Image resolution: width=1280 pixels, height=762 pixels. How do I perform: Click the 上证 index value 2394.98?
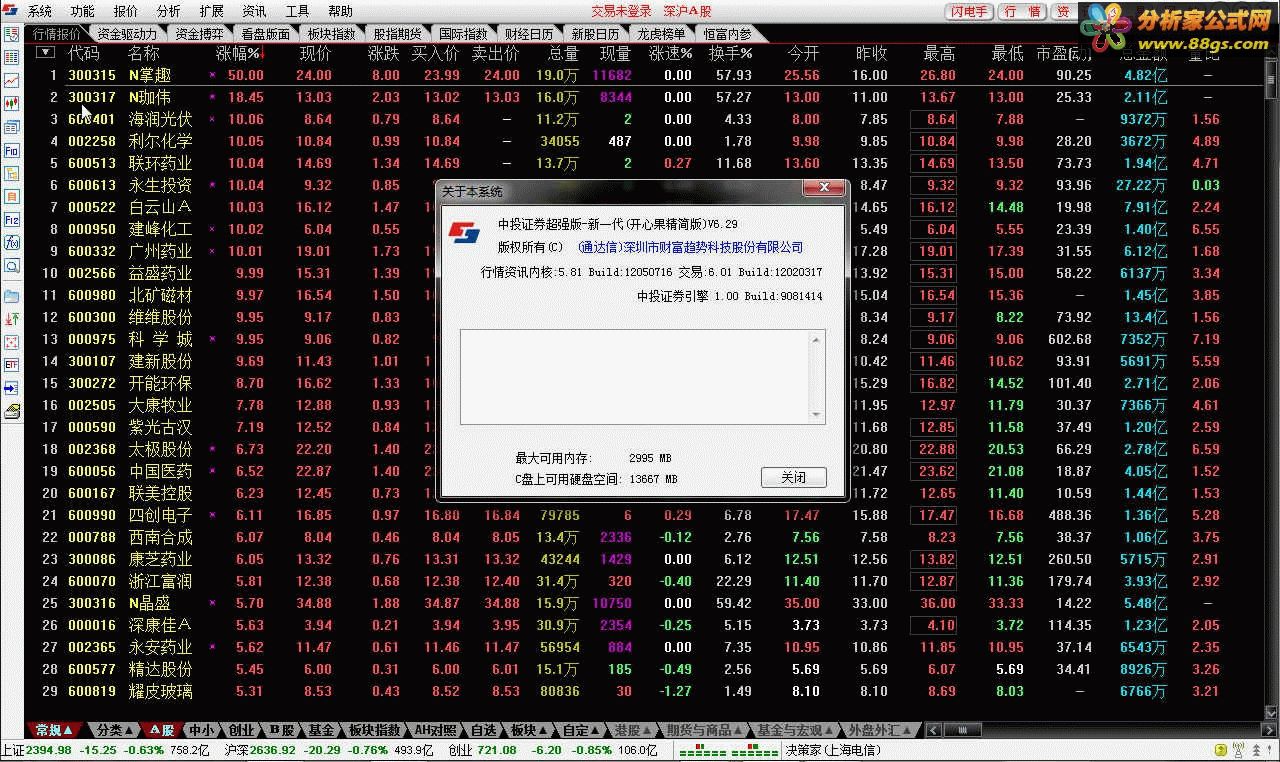[x=48, y=750]
